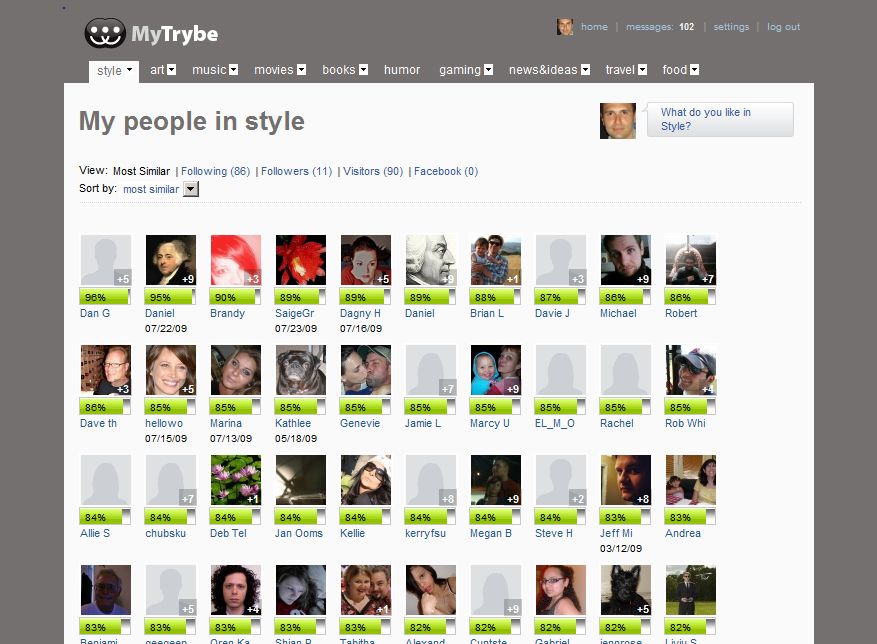The height and width of the screenshot is (644, 877).
Task: Open Megan B's dark photo
Action: click(x=496, y=480)
